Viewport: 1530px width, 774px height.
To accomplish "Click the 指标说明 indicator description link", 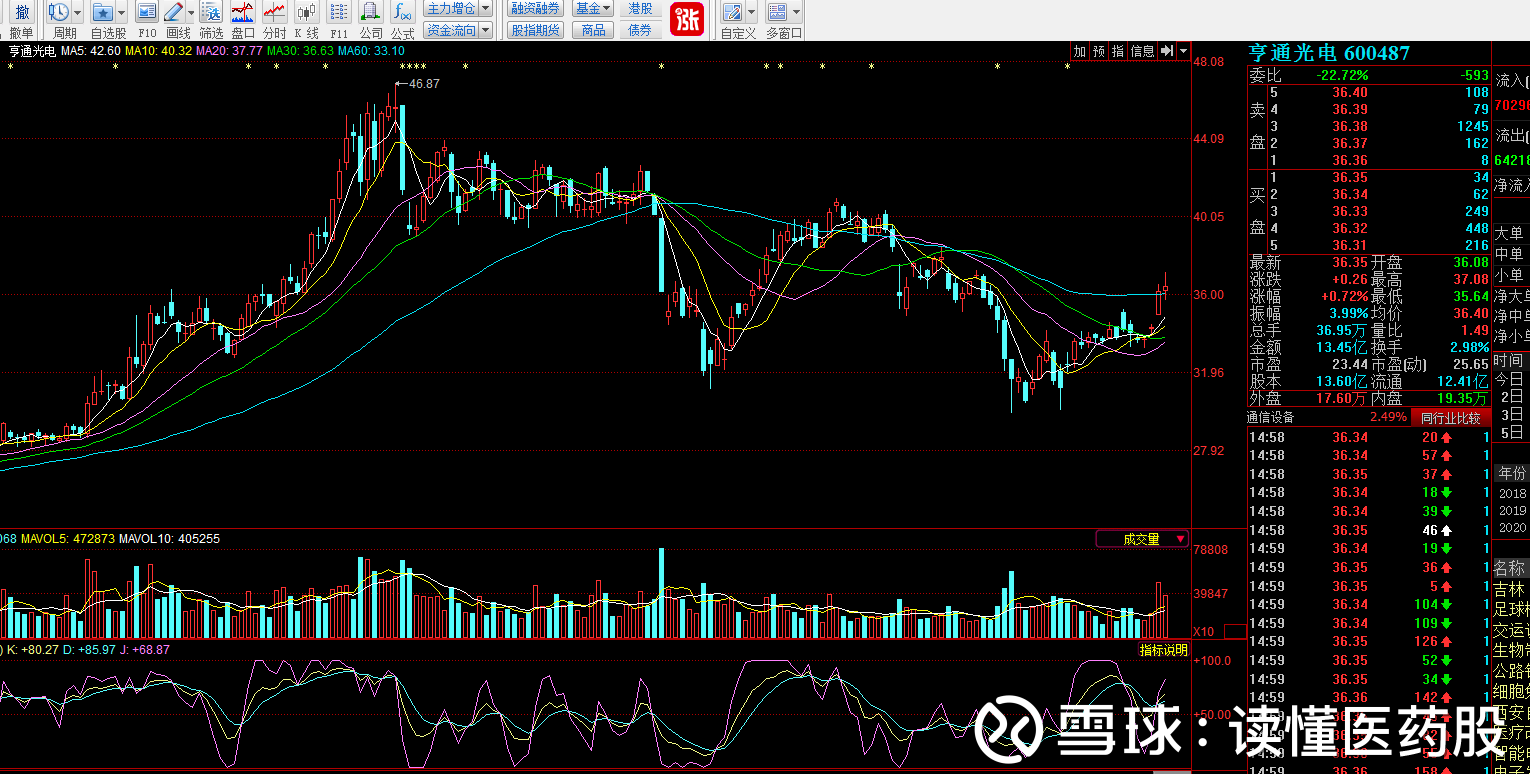I will click(x=1164, y=650).
